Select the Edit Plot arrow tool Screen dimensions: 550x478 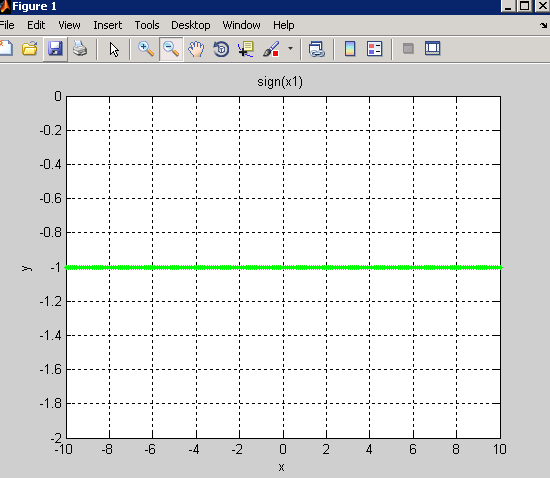click(114, 49)
